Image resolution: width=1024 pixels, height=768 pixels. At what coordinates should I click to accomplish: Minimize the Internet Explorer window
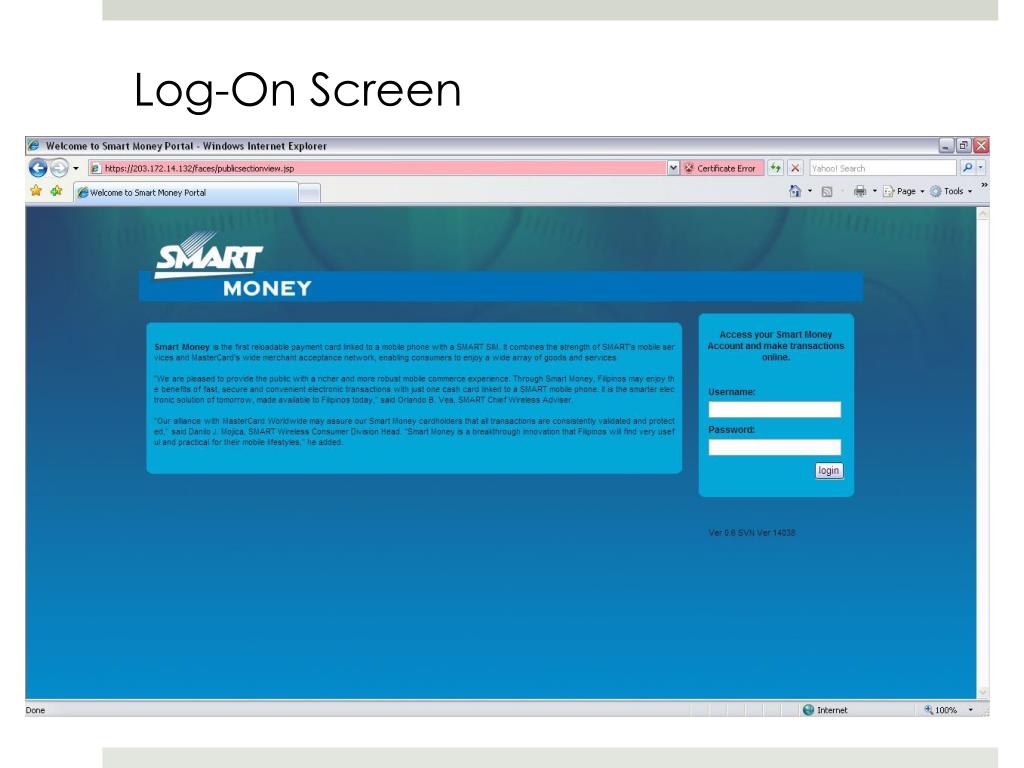[x=947, y=146]
